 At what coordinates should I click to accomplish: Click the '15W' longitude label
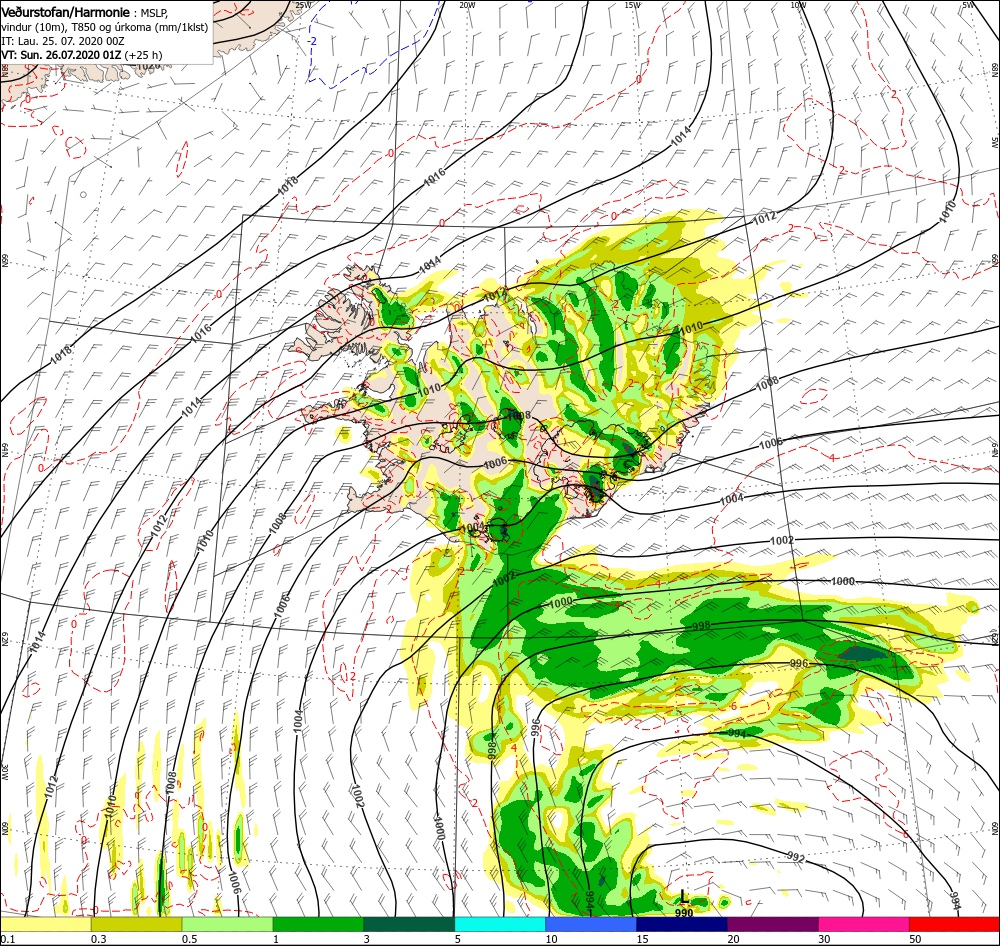[x=633, y=4]
